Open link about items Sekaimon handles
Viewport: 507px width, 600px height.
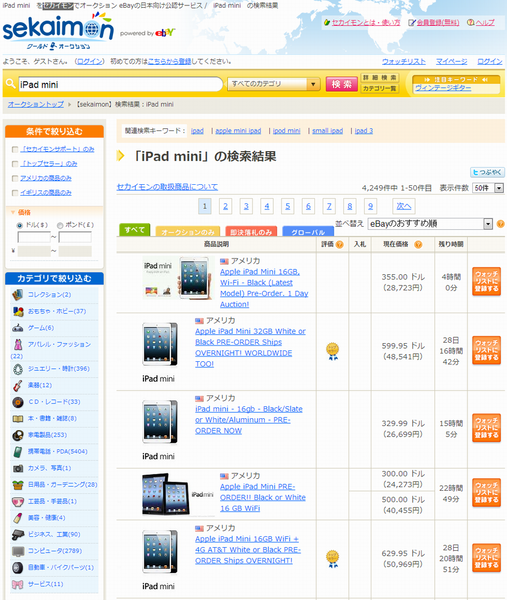coord(167,187)
